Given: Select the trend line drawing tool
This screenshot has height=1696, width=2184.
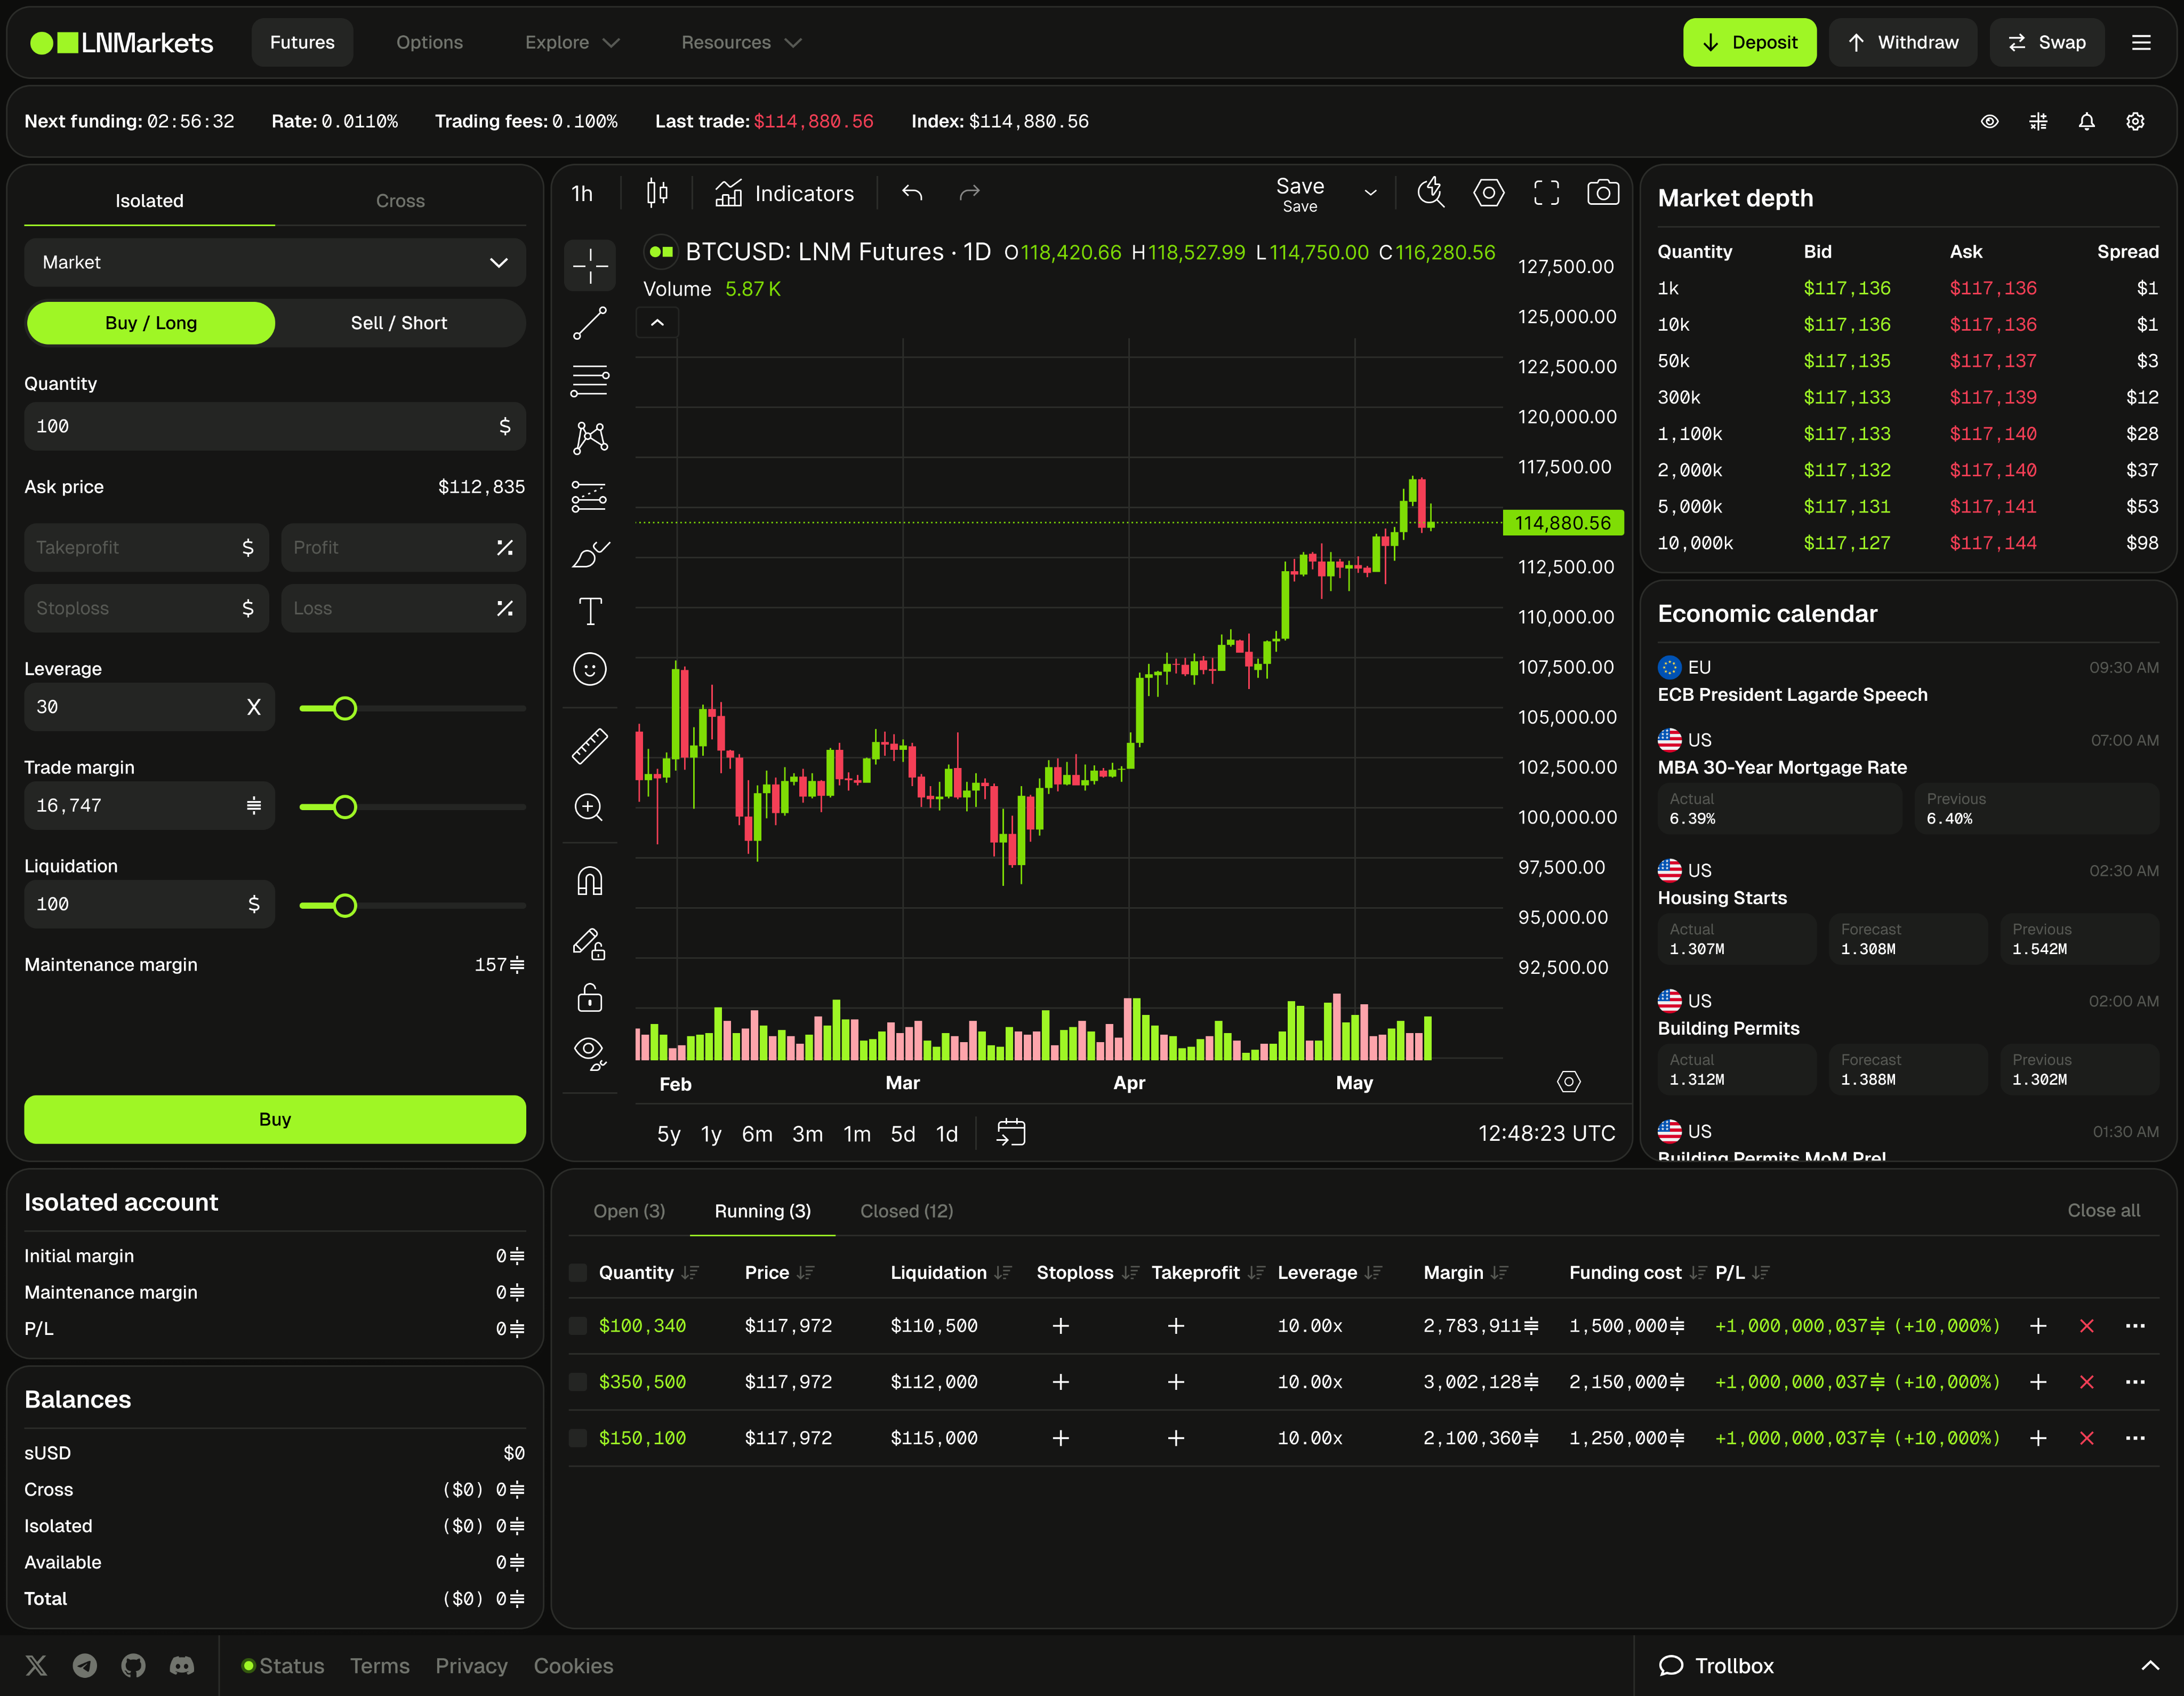Looking at the screenshot, I should (589, 323).
